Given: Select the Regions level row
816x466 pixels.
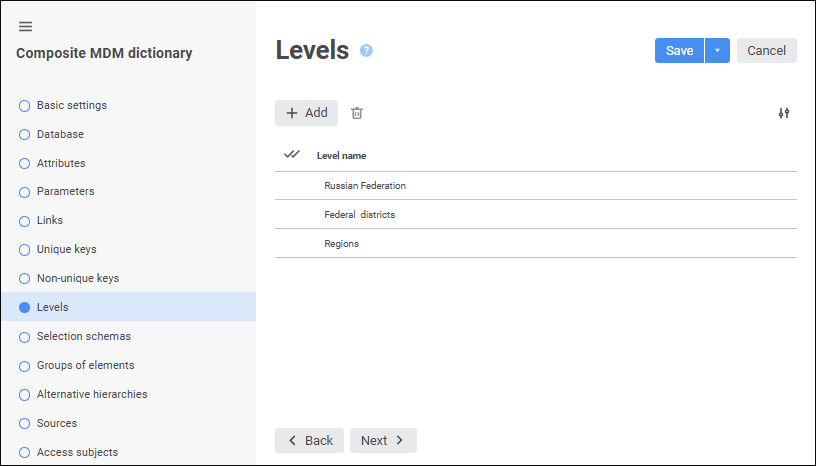Looking at the screenshot, I should pos(341,243).
